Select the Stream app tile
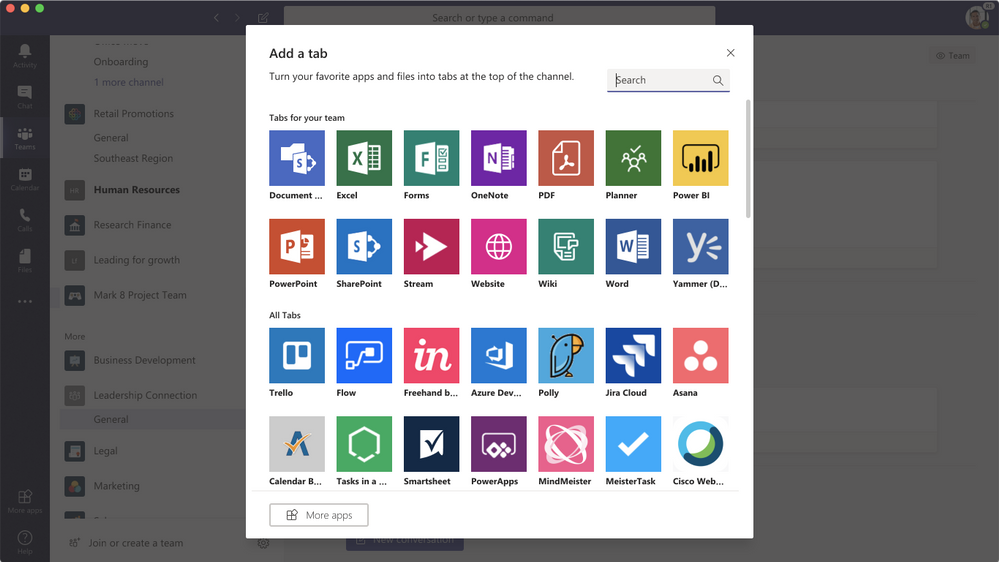This screenshot has height=562, width=999. click(x=431, y=247)
